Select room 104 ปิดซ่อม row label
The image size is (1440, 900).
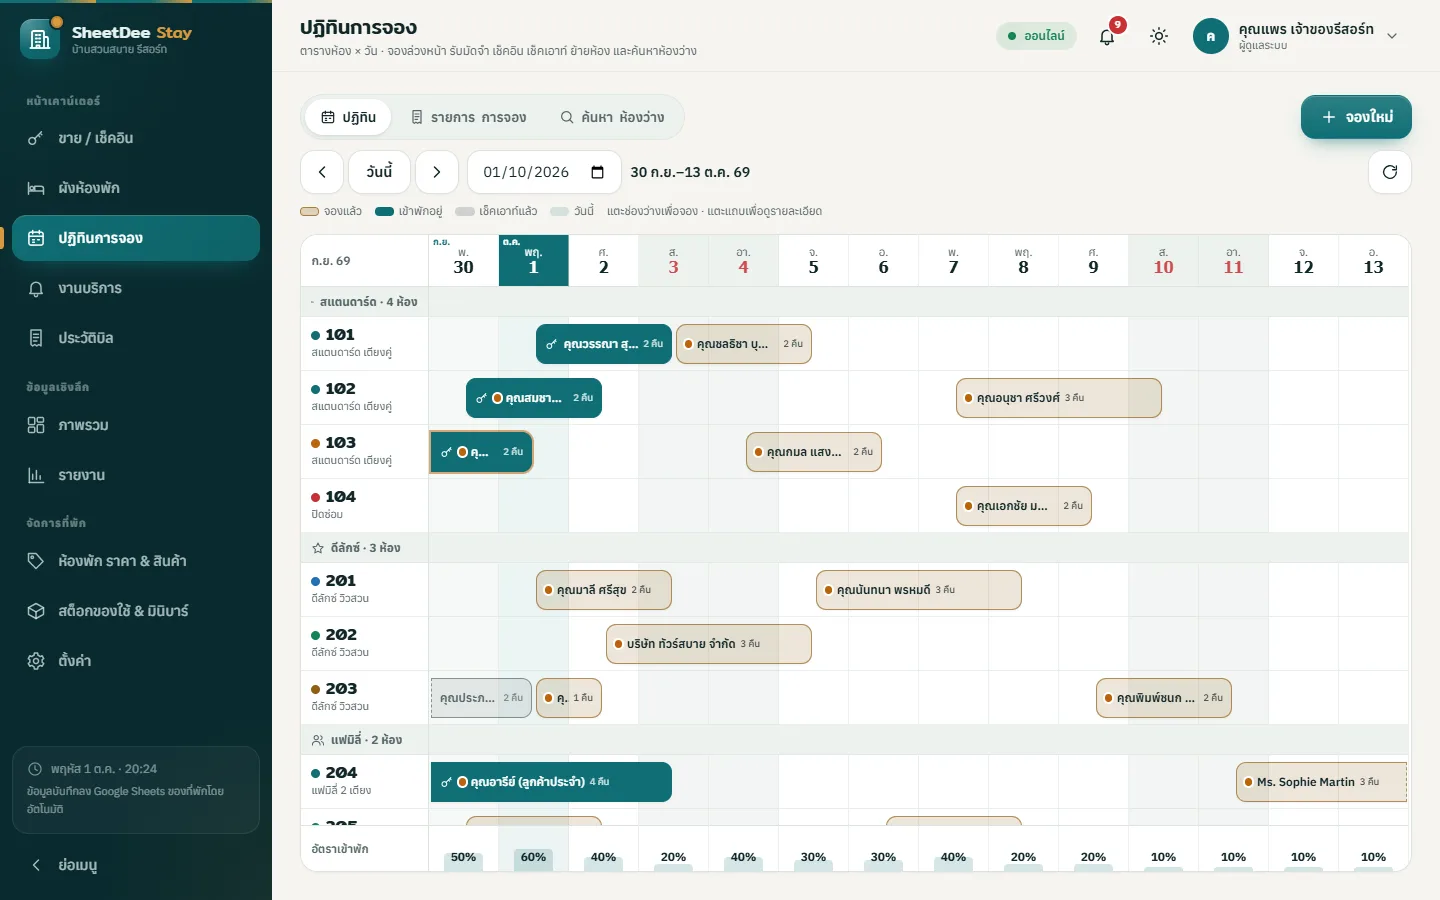[365, 506]
